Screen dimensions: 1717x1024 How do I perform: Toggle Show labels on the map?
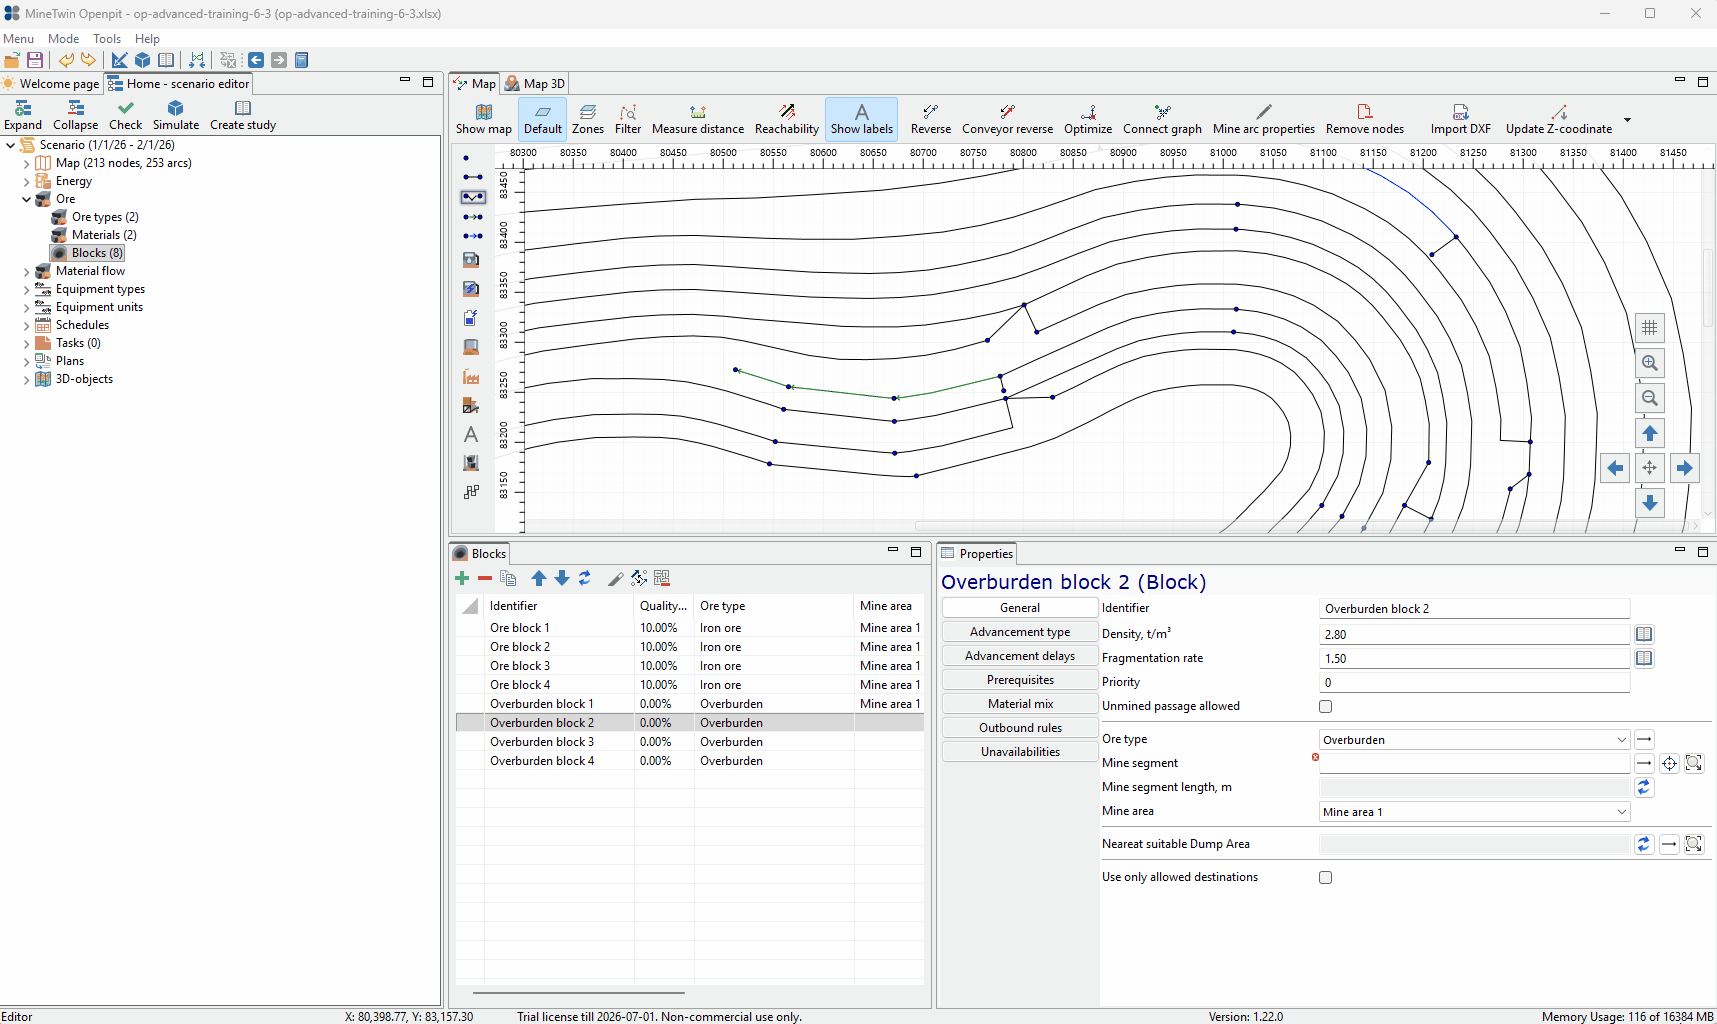(862, 119)
